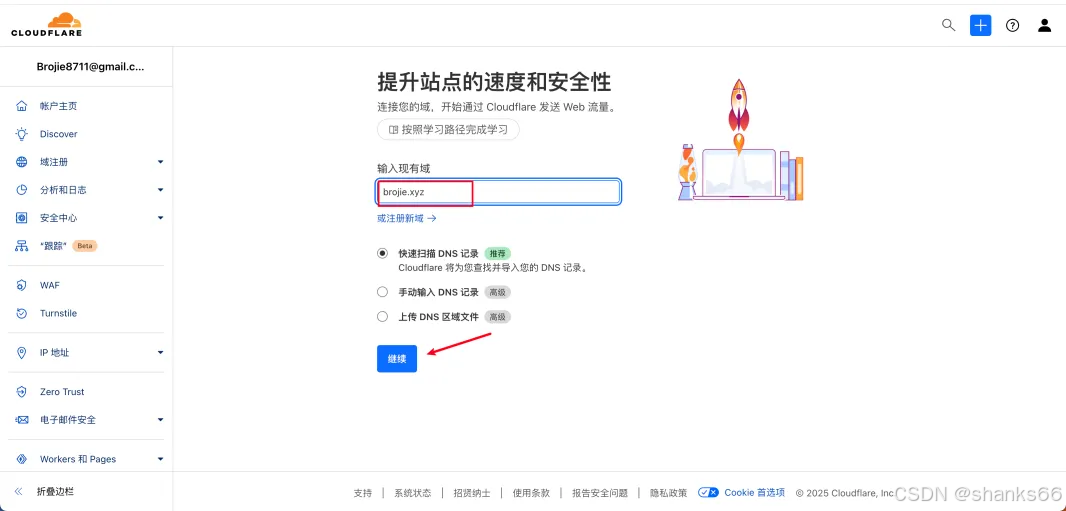The width and height of the screenshot is (1066, 511).
Task: Click the Workers 和 Pages icon
Action: [x=22, y=459]
